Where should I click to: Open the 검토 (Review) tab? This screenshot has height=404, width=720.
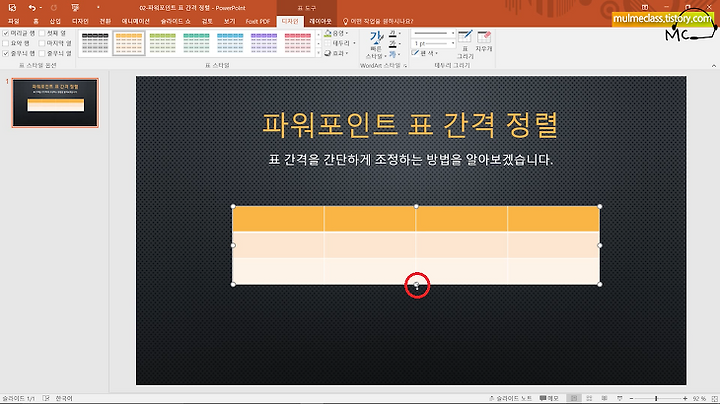[207, 21]
